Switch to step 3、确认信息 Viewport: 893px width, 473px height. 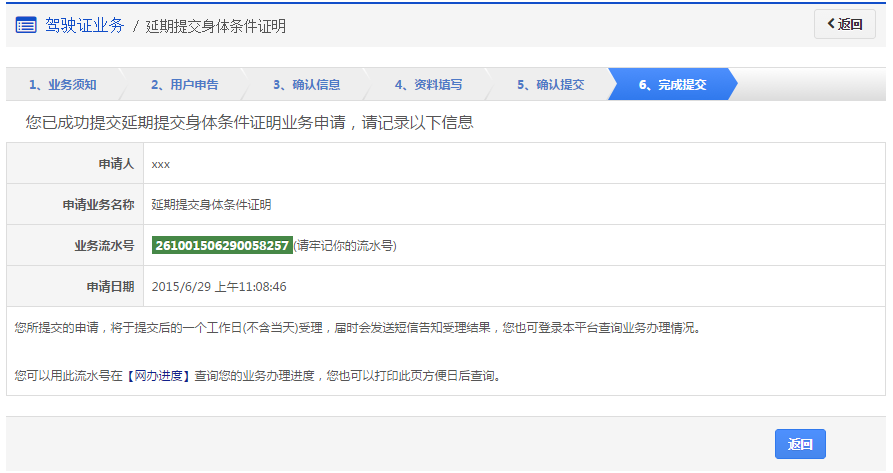pos(306,85)
